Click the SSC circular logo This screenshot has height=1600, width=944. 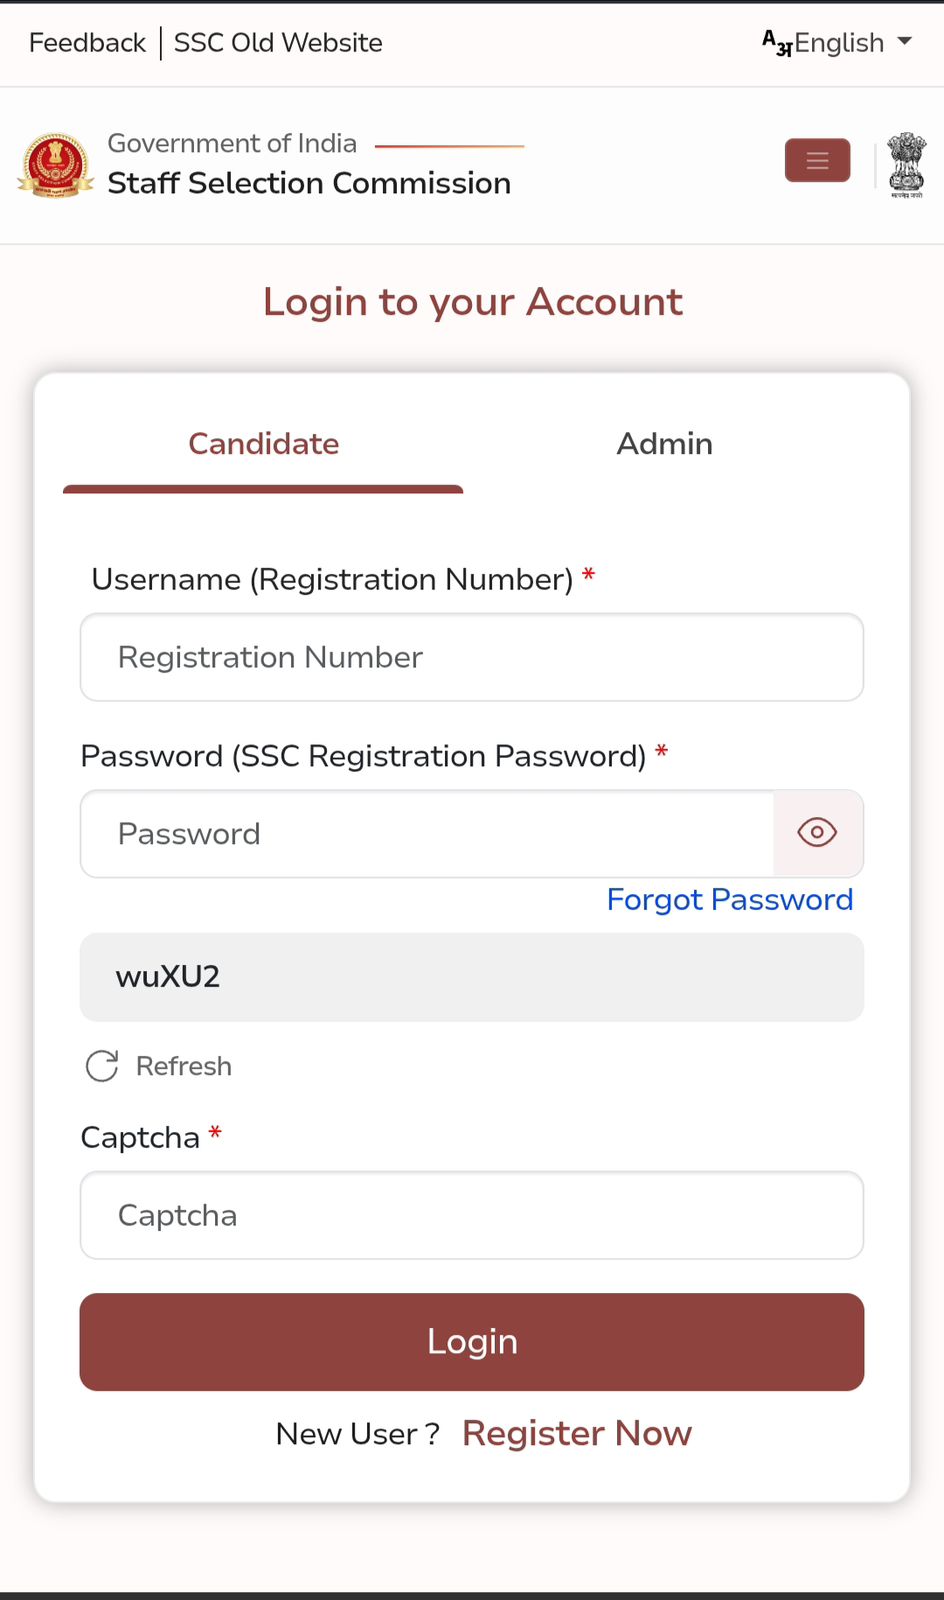click(56, 165)
